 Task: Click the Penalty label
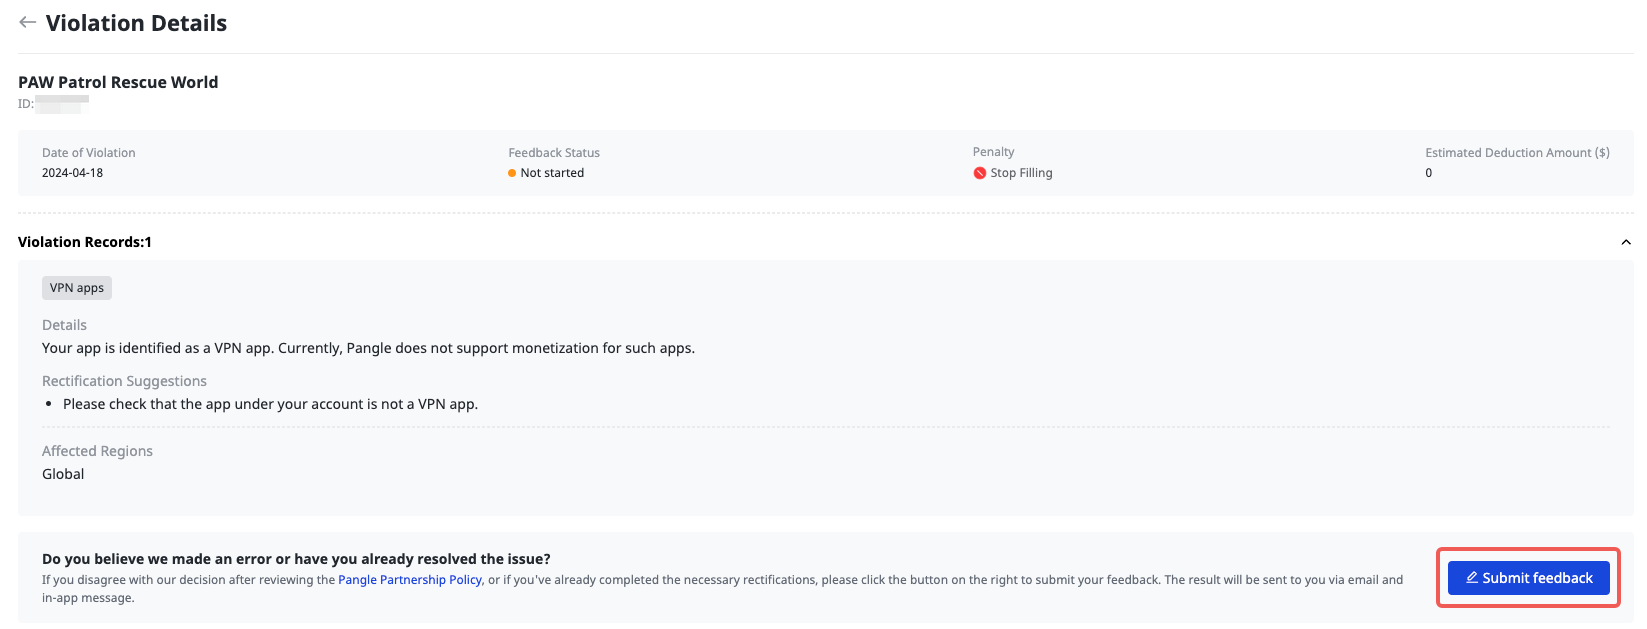tap(993, 152)
